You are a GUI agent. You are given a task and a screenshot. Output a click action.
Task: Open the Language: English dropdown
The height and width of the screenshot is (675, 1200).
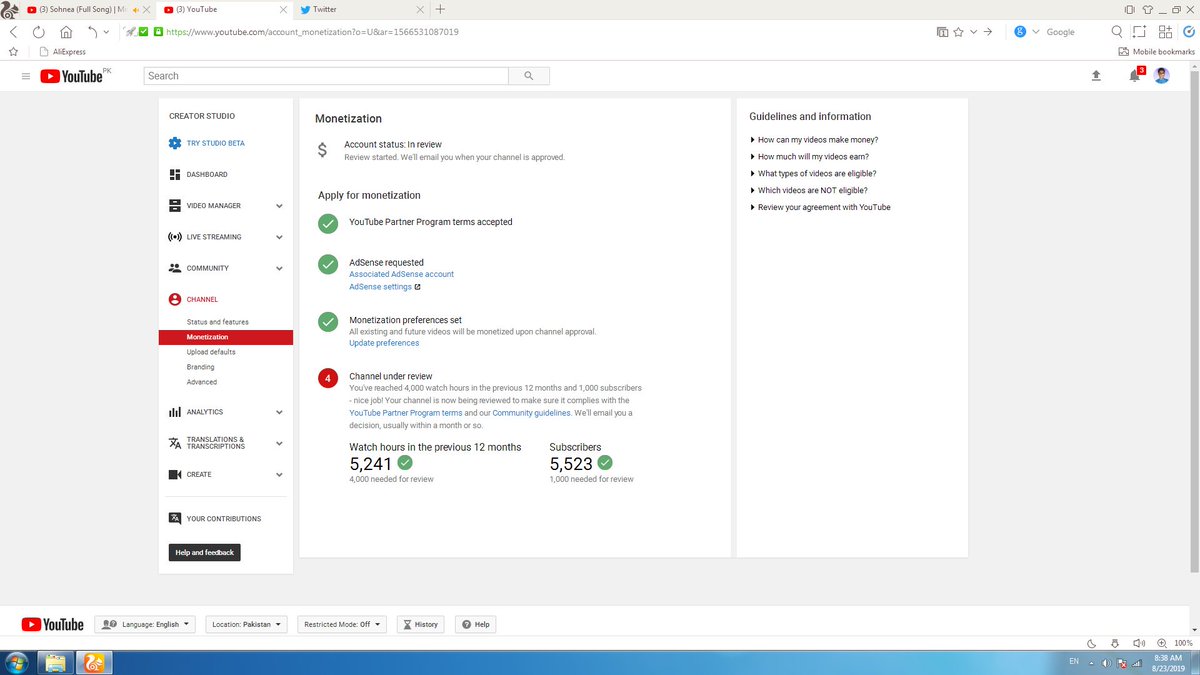pyautogui.click(x=146, y=624)
